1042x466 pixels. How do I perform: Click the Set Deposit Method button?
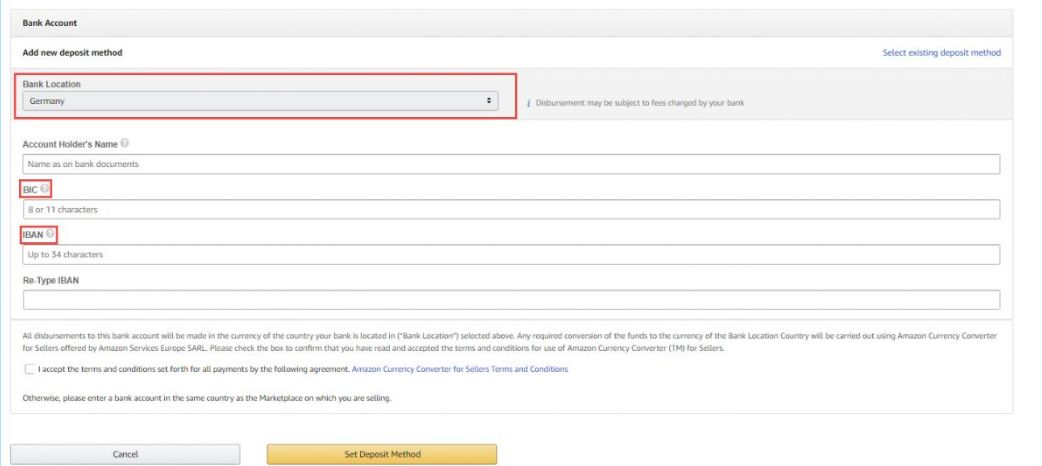tap(382, 454)
